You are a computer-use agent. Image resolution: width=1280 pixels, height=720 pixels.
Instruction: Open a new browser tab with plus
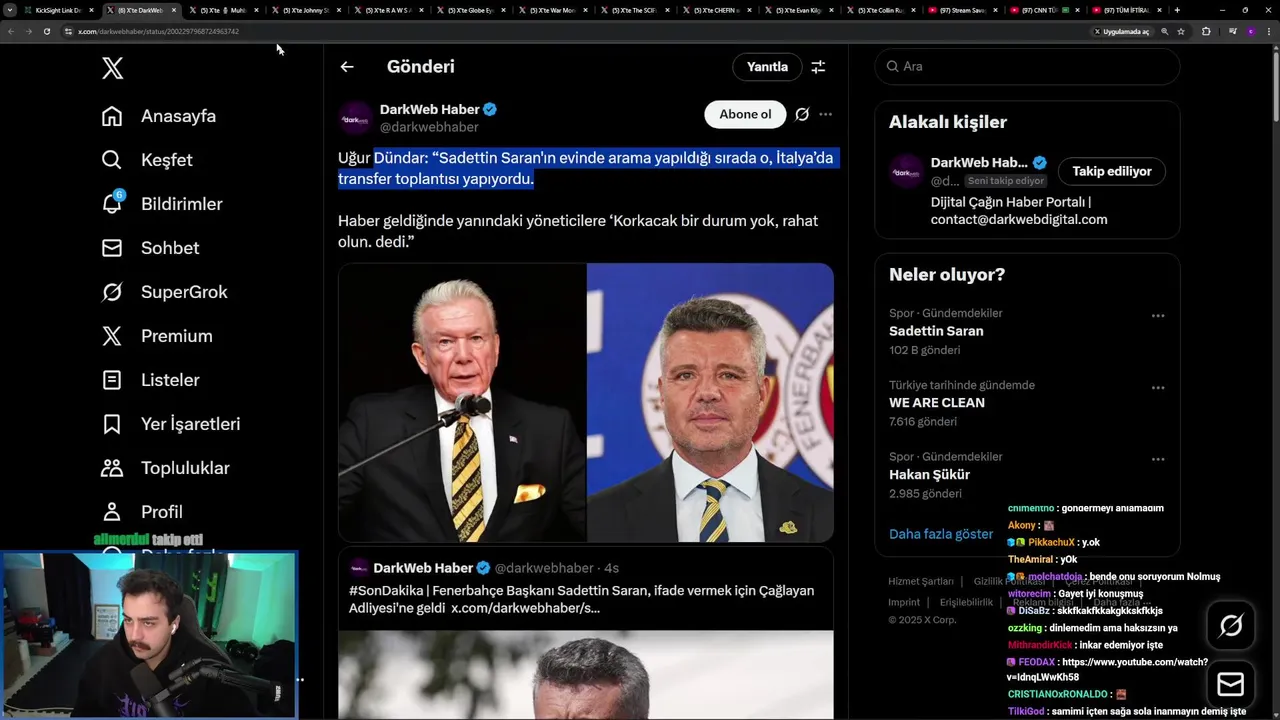(1177, 10)
